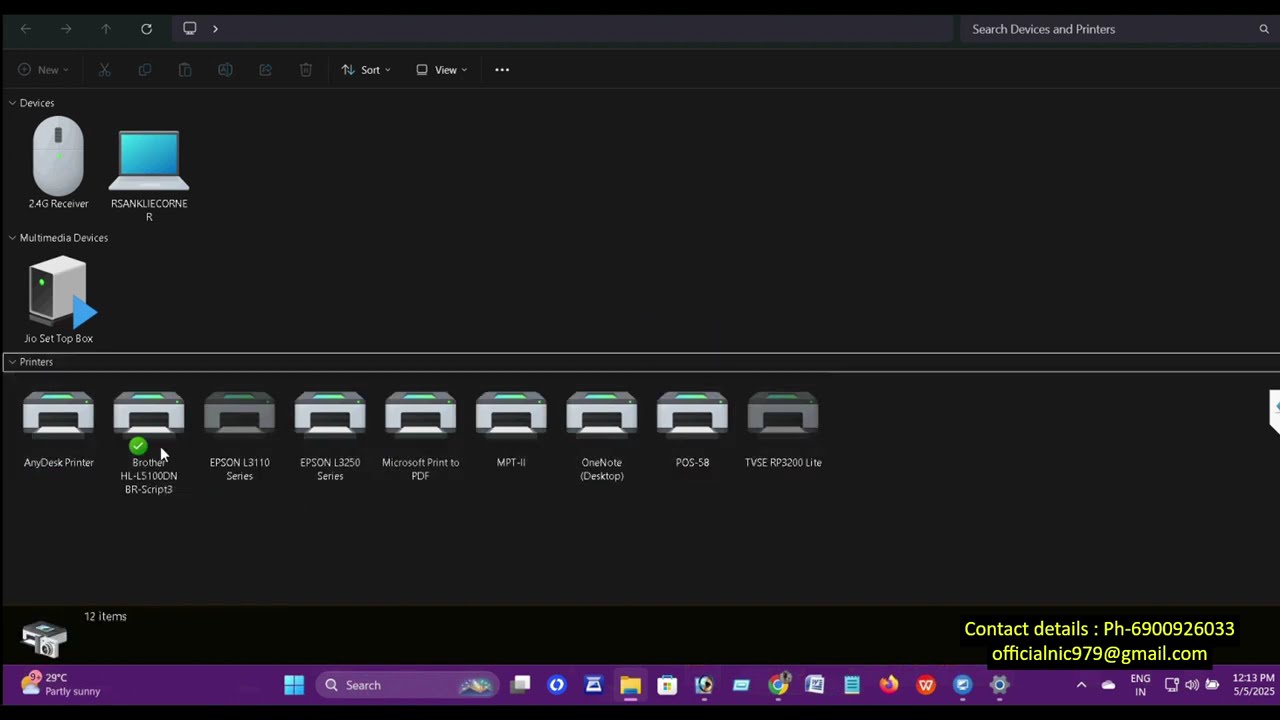Click the Paste clipboard icon
1280x720 pixels.
[x=185, y=70]
